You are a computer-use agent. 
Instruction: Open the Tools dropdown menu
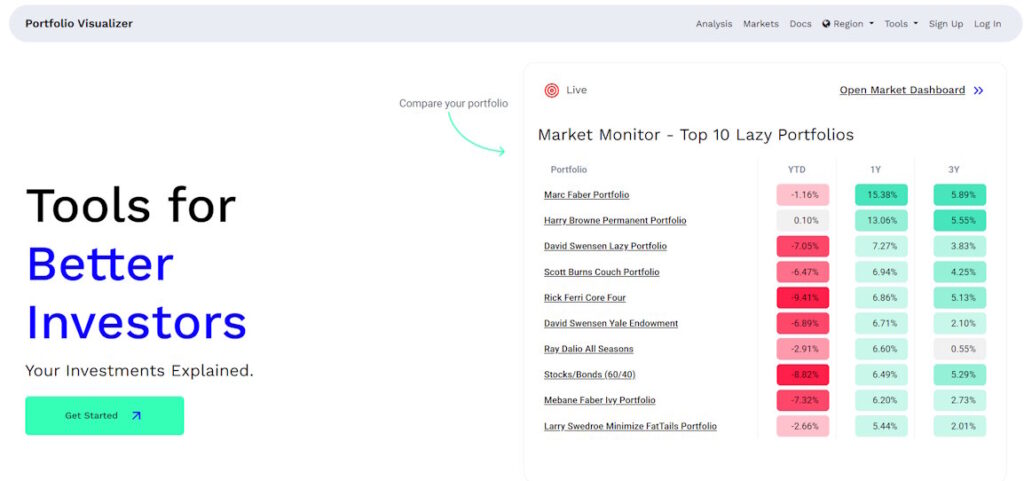(900, 24)
